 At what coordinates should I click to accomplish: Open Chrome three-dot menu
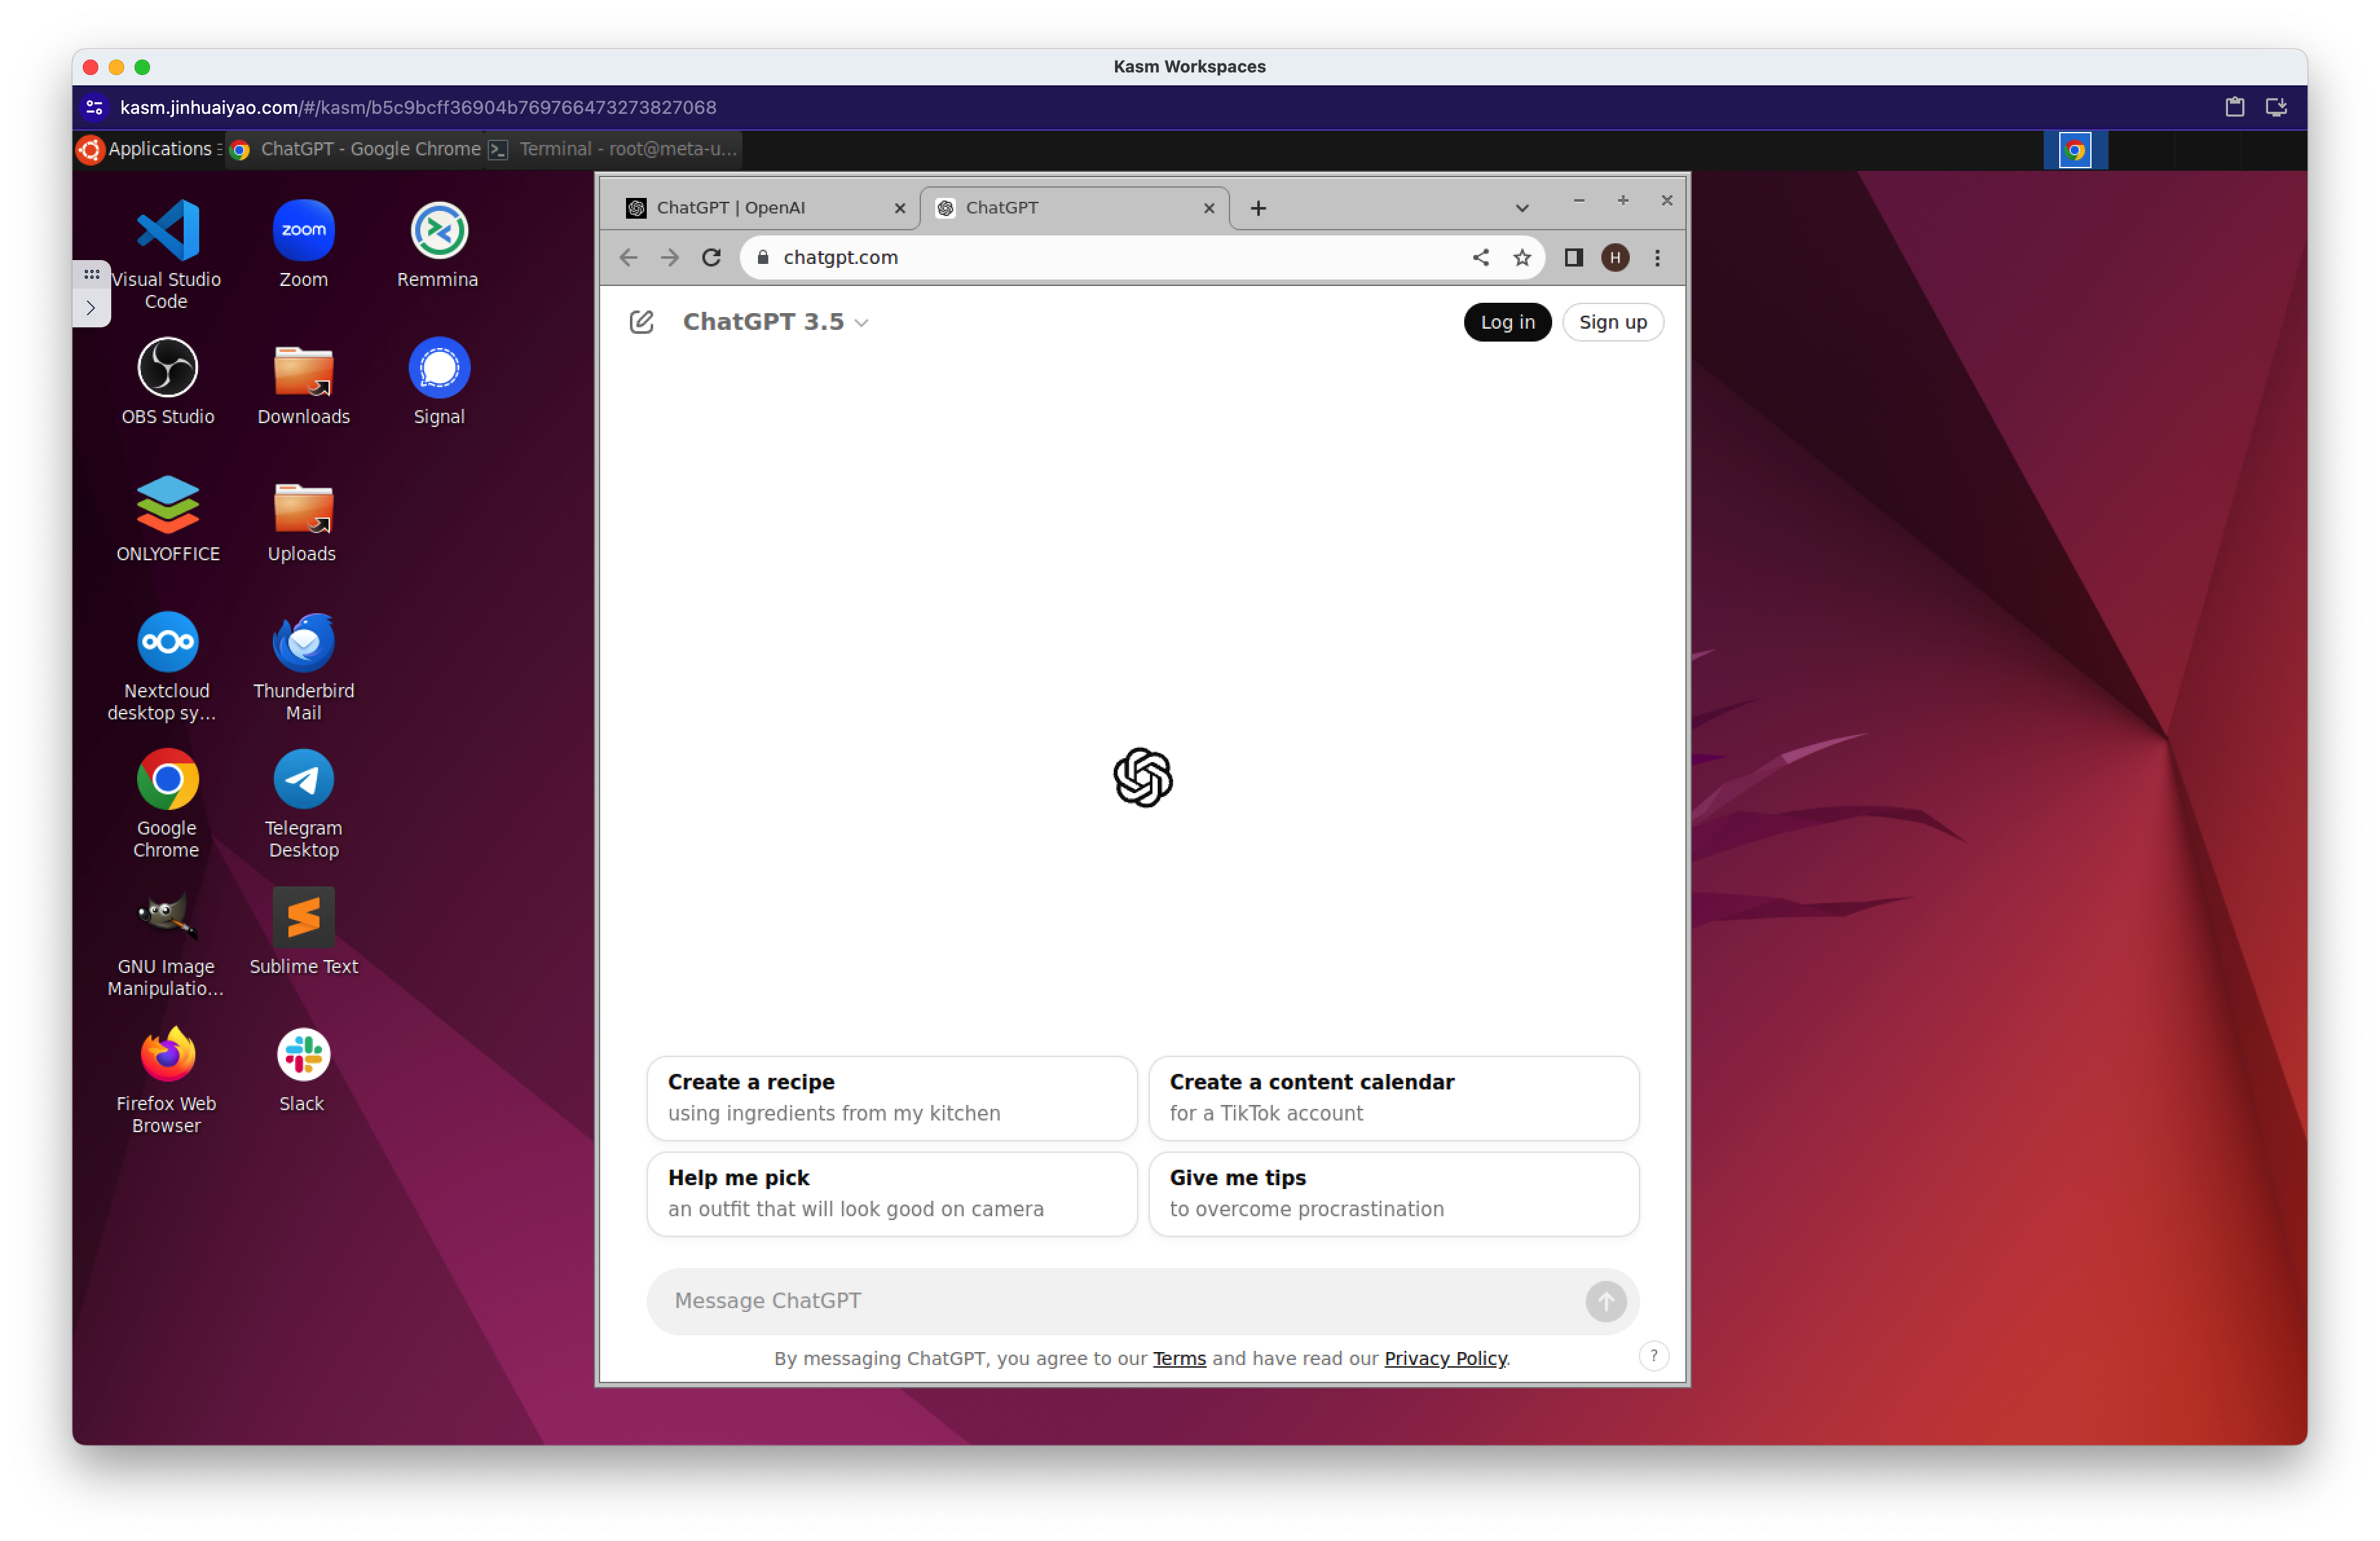[1657, 258]
